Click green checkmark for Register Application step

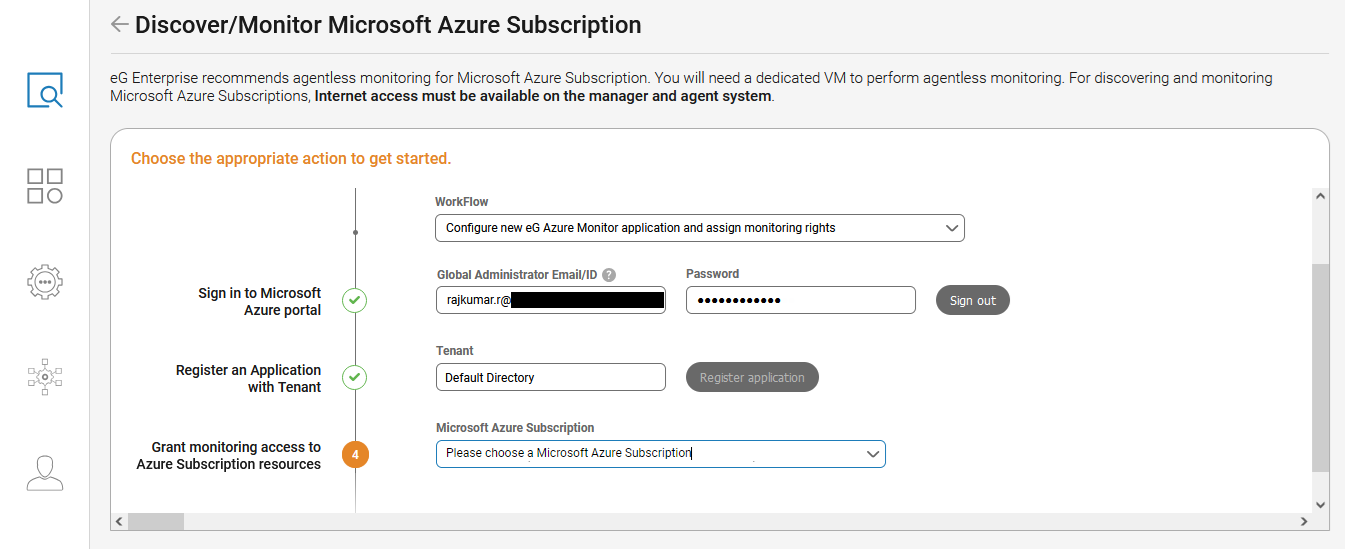[355, 377]
